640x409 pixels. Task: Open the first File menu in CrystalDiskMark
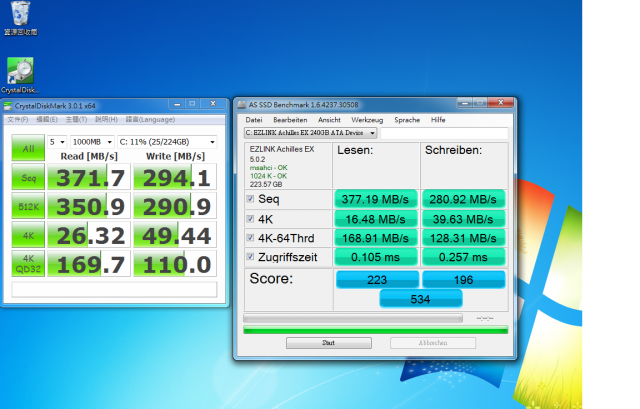coord(18,120)
